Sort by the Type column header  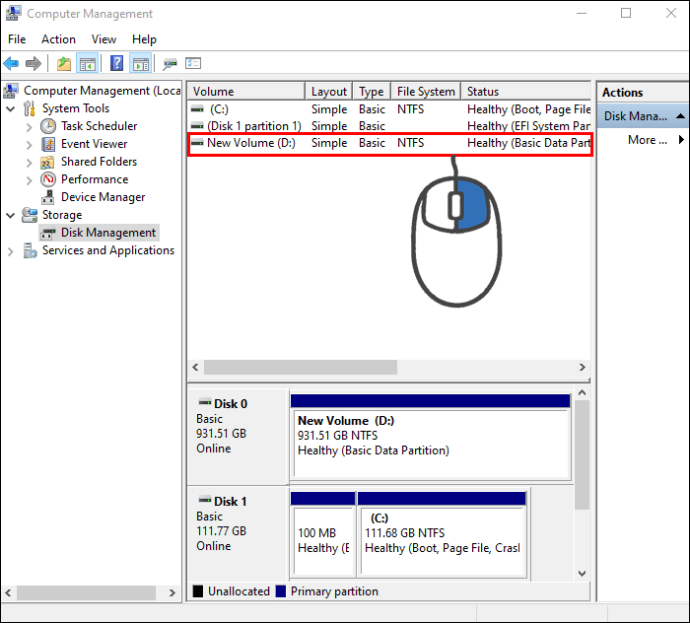pos(371,92)
